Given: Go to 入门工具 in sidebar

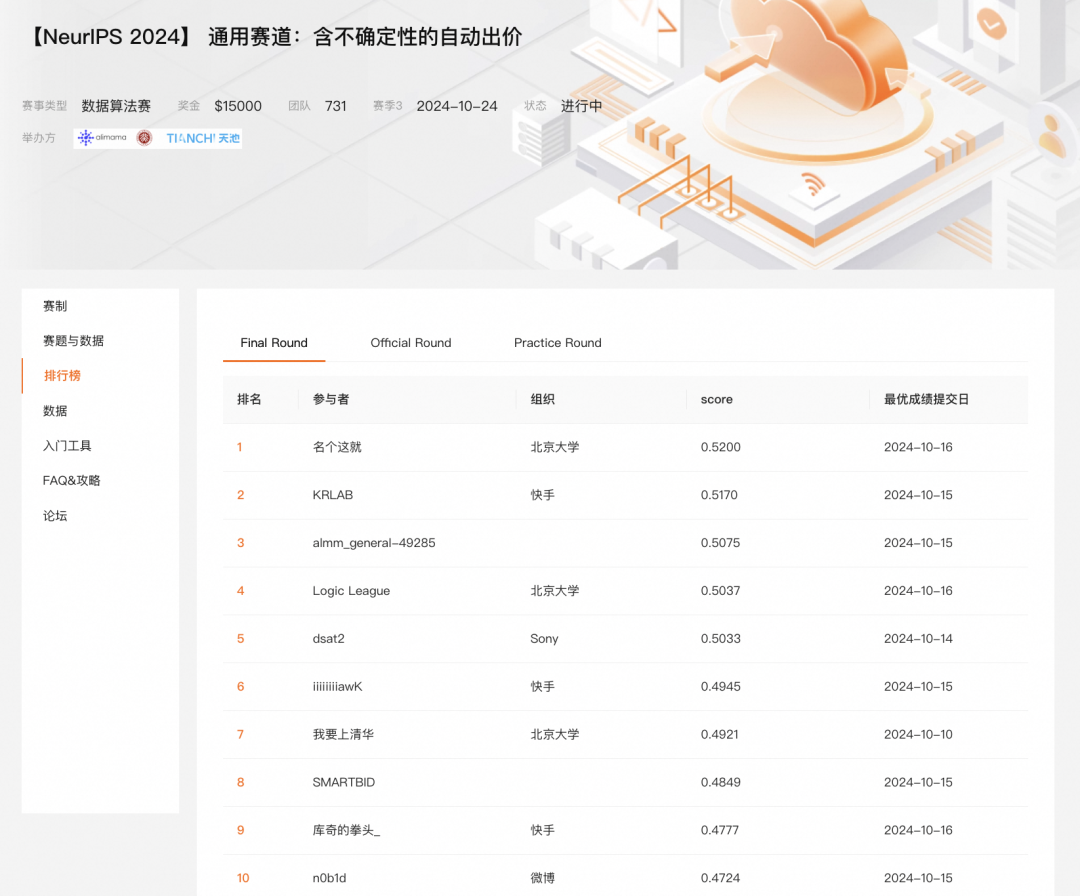Looking at the screenshot, I should click(x=67, y=446).
